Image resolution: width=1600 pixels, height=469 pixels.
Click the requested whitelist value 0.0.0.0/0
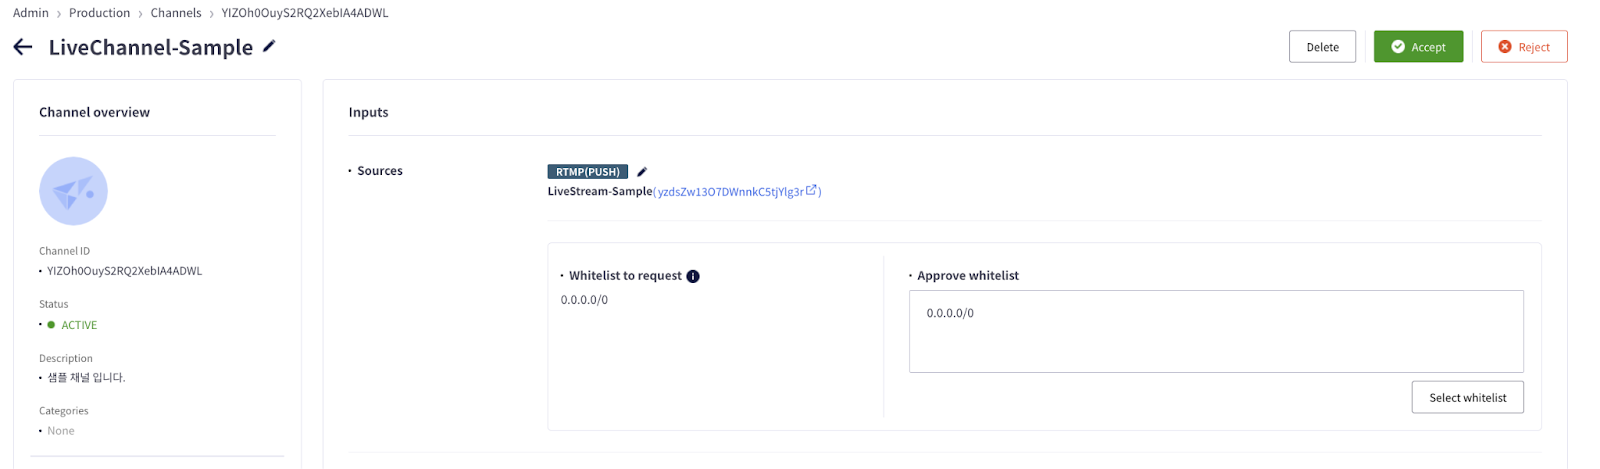tap(584, 300)
